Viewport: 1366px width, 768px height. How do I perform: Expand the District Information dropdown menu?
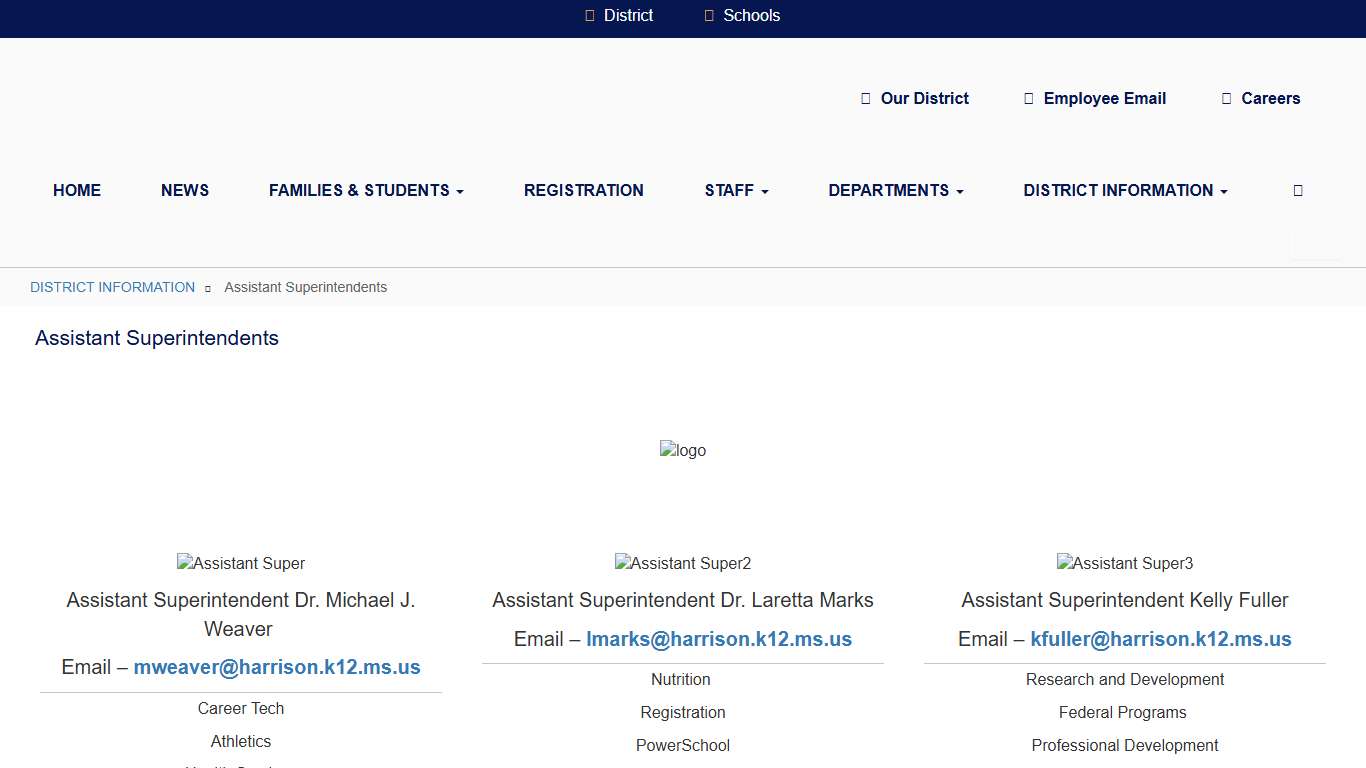(x=1125, y=190)
